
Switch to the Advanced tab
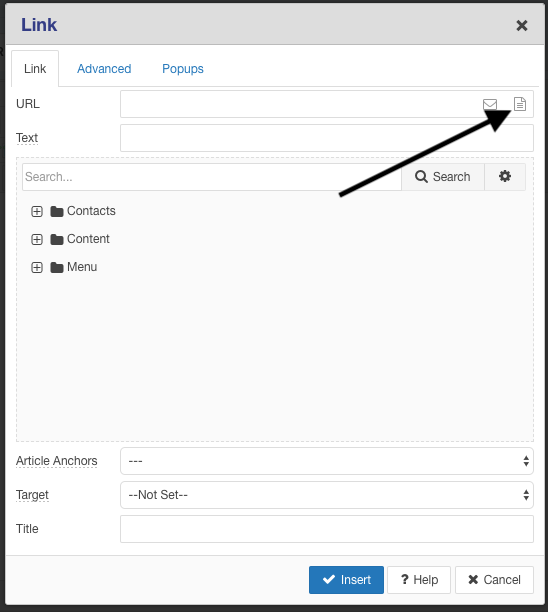104,69
